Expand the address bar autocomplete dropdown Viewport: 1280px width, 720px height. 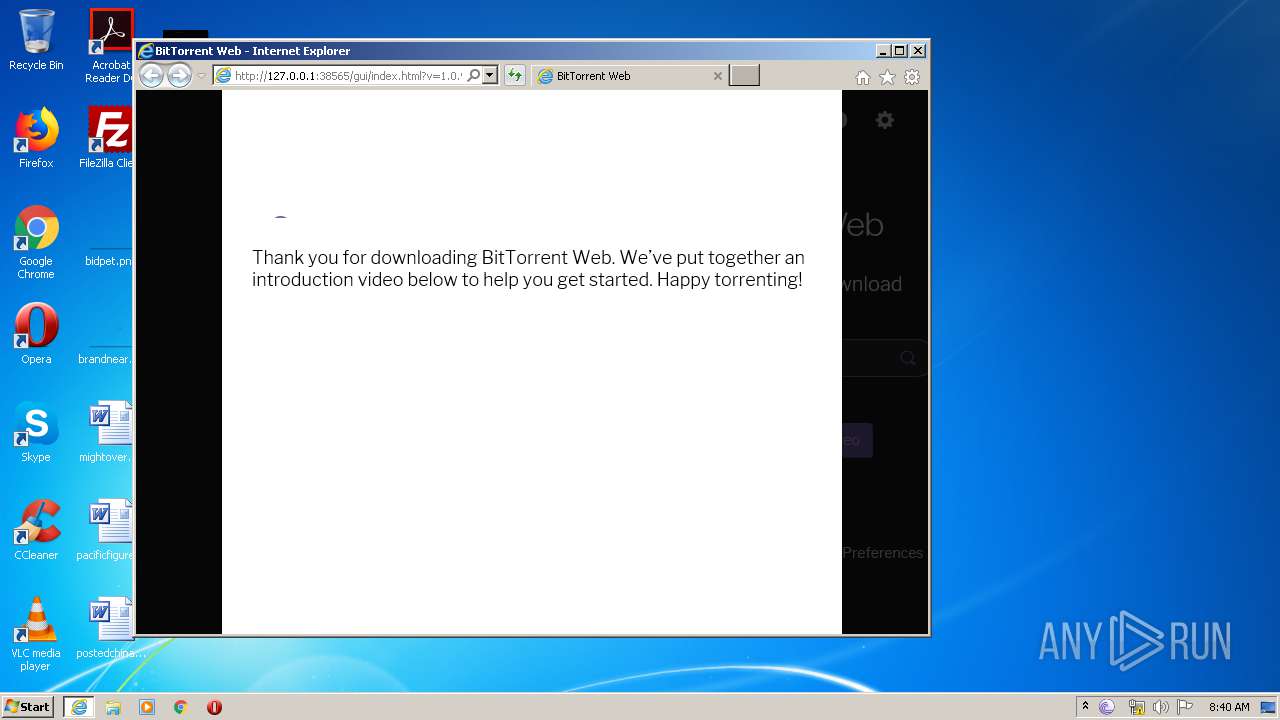coord(490,76)
